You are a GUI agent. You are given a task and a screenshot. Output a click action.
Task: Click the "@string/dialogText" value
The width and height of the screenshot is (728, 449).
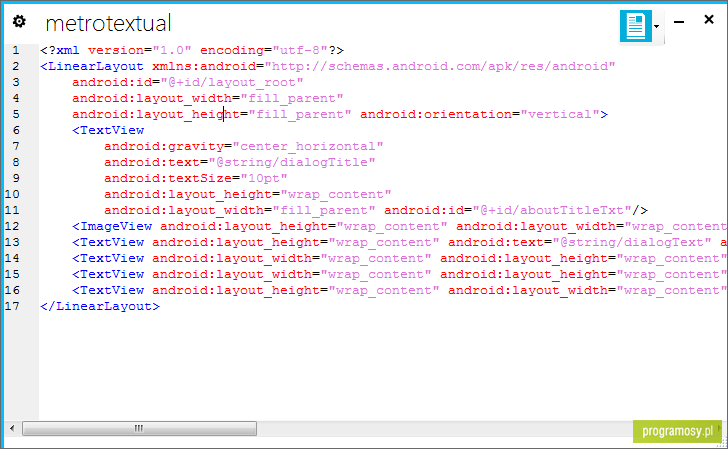click(632, 242)
